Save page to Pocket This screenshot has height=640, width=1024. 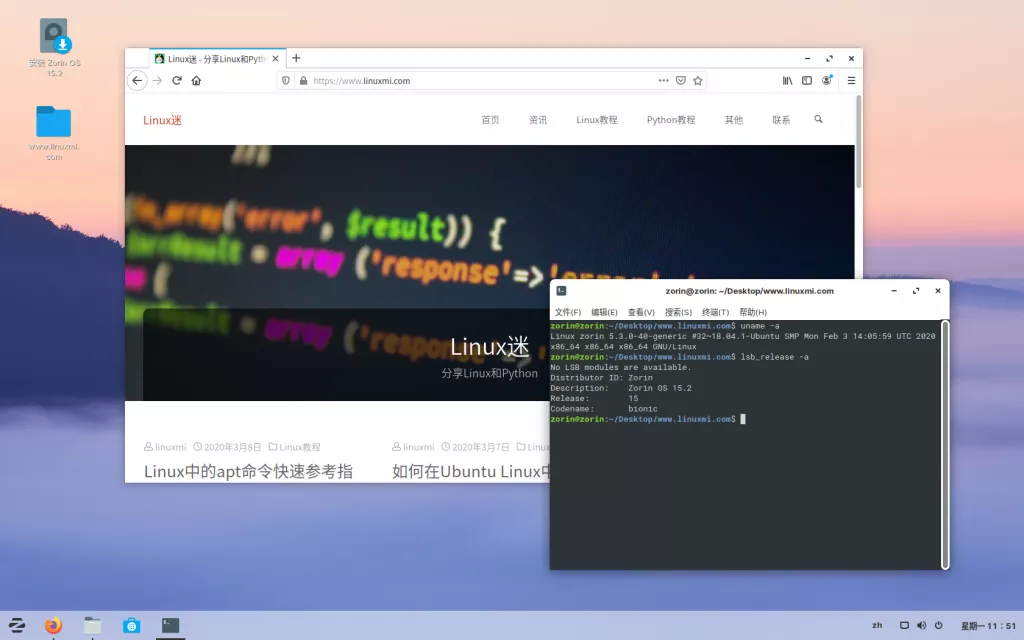pyautogui.click(x=680, y=80)
